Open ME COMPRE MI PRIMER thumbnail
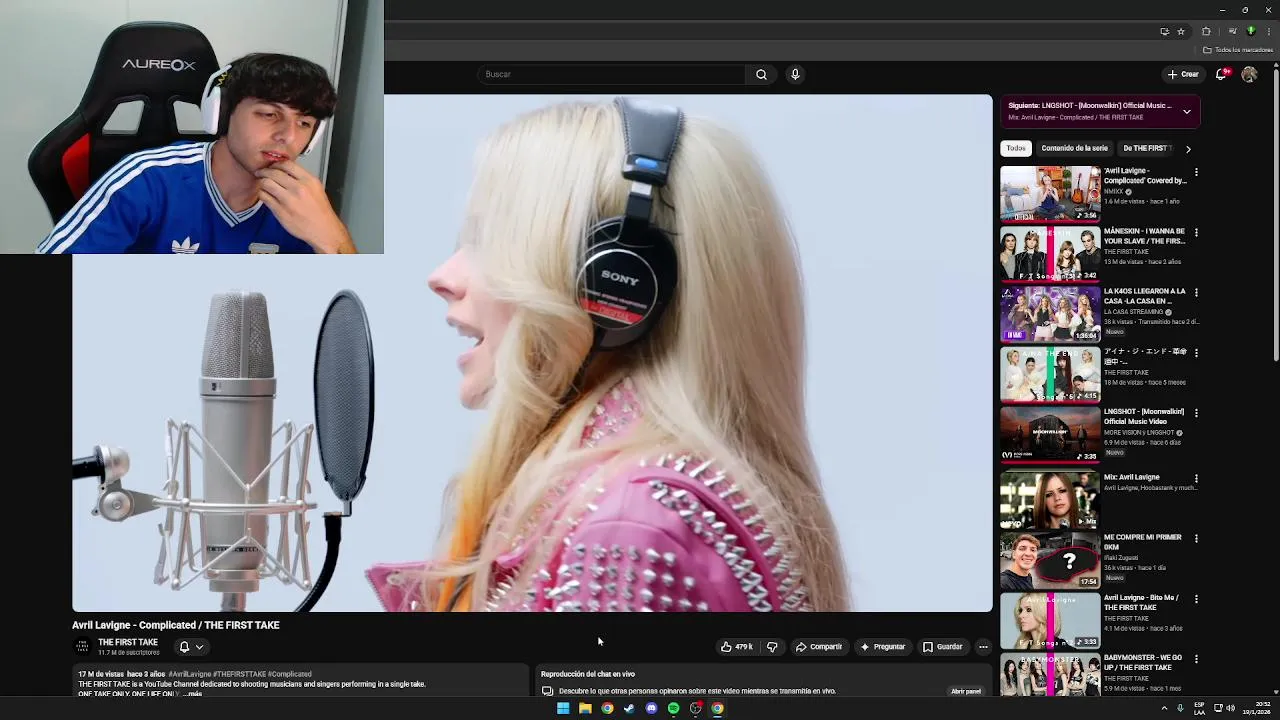Screen dimensions: 1280x720 click(1050, 560)
